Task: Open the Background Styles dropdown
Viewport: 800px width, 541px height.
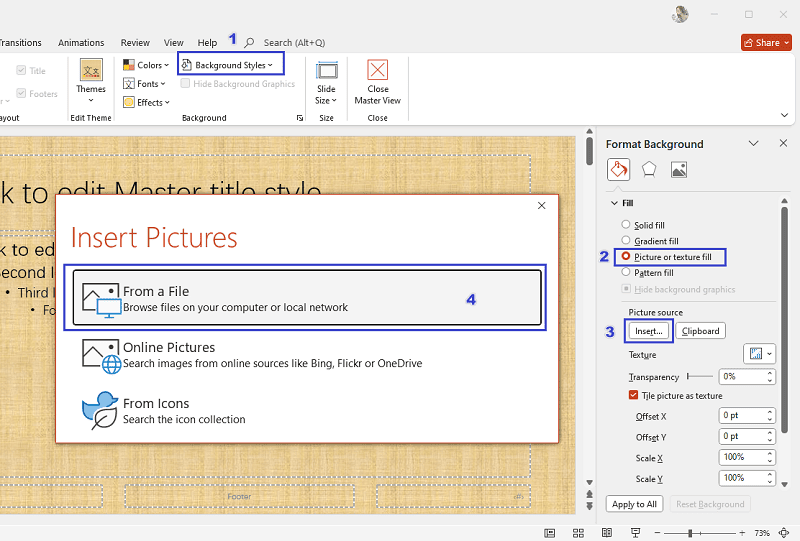Action: coord(230,65)
